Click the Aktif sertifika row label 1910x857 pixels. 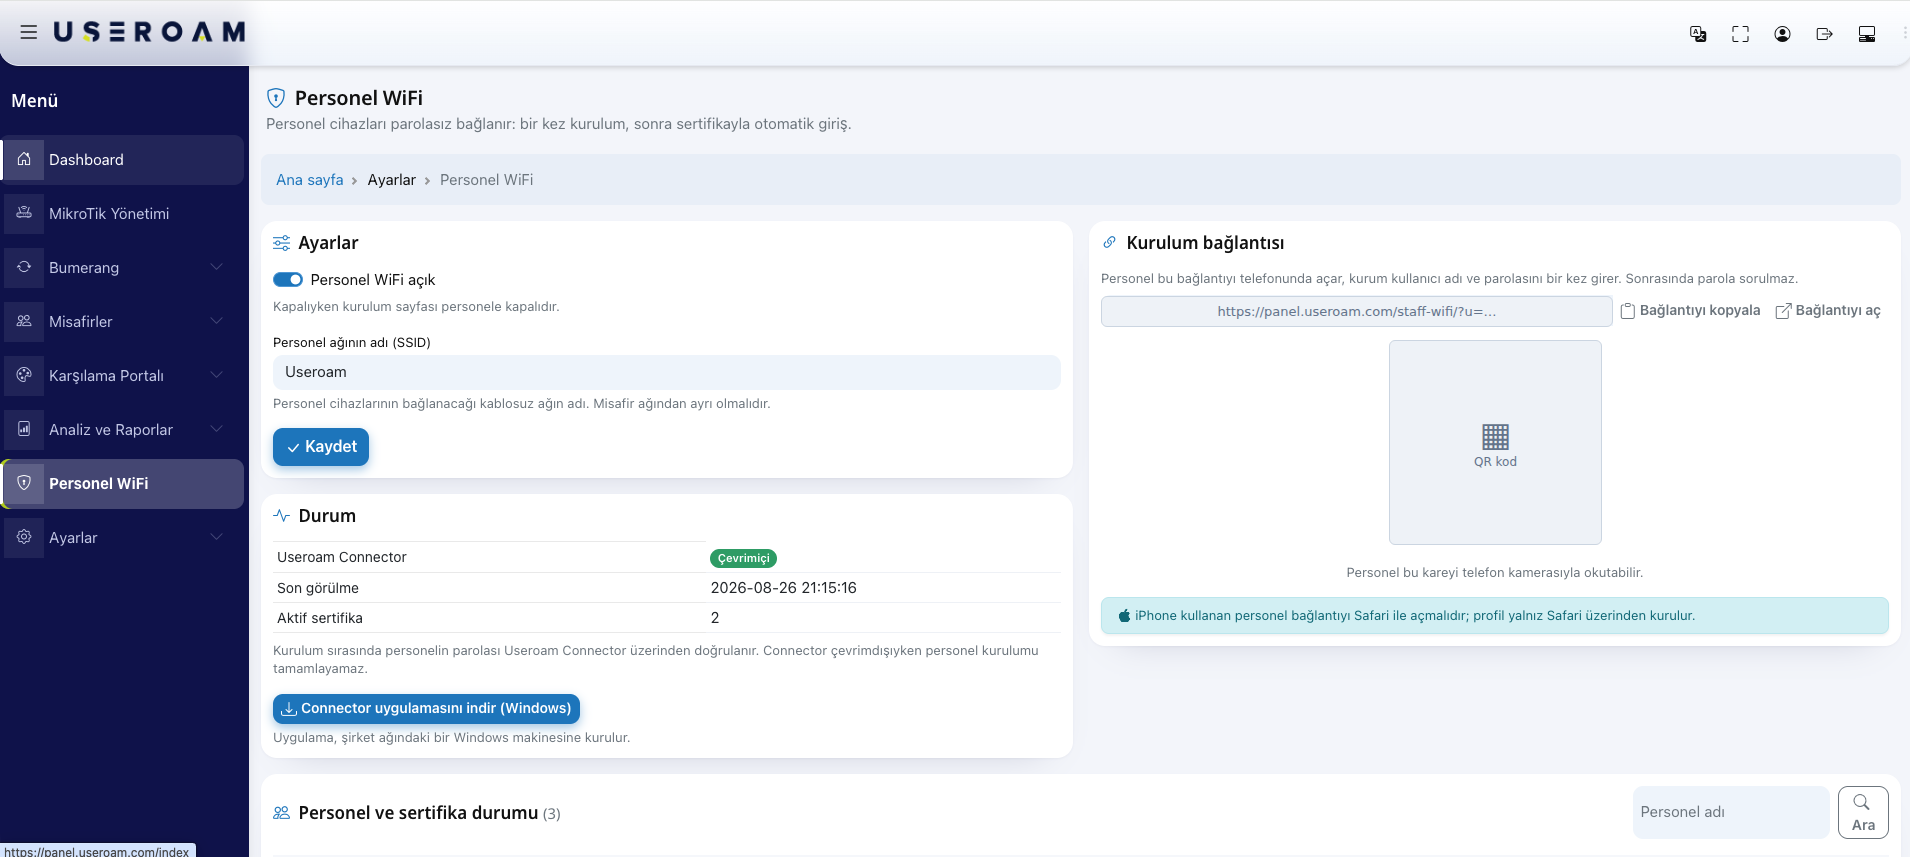click(x=320, y=618)
